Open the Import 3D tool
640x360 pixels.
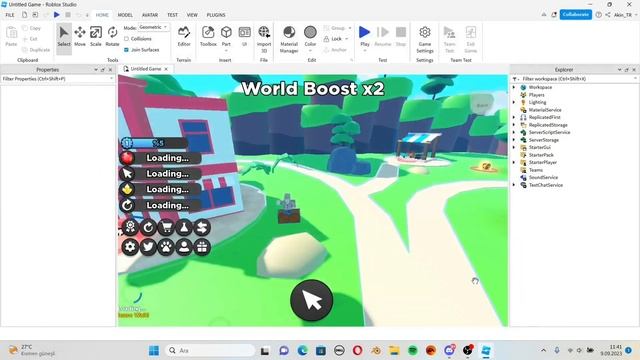click(x=264, y=39)
